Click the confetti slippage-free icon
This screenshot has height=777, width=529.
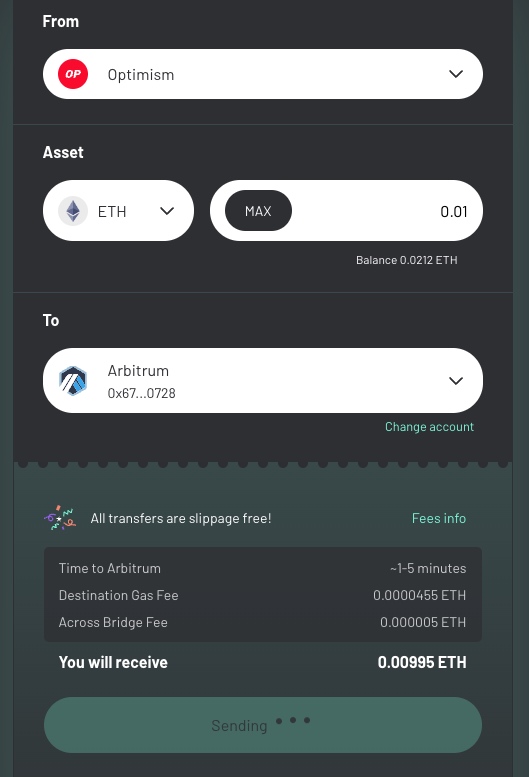click(59, 518)
